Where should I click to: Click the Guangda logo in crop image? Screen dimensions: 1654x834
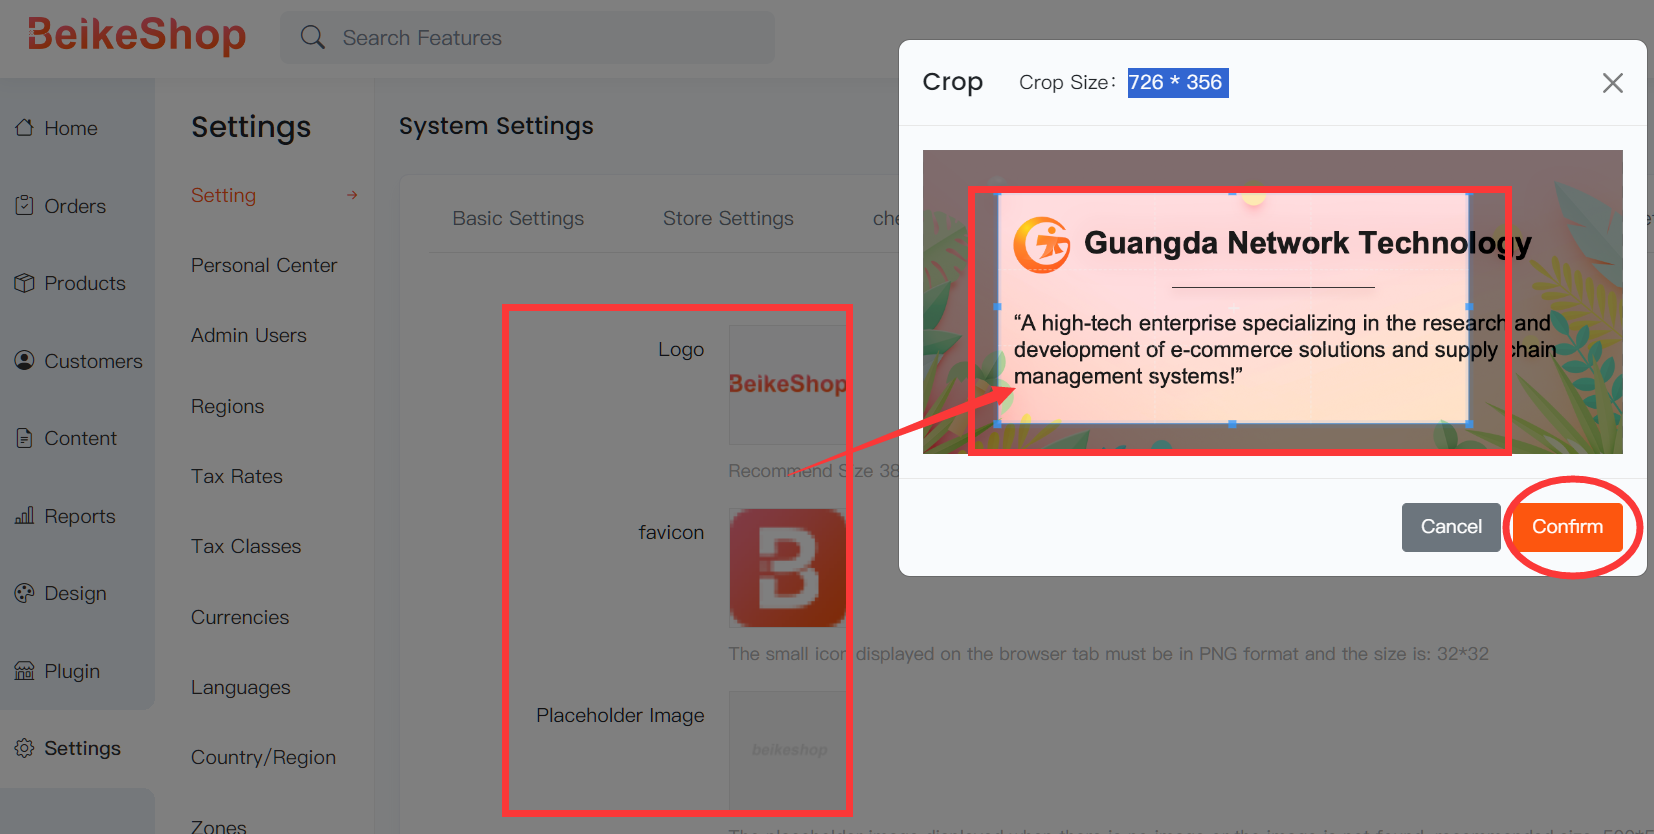[1041, 244]
